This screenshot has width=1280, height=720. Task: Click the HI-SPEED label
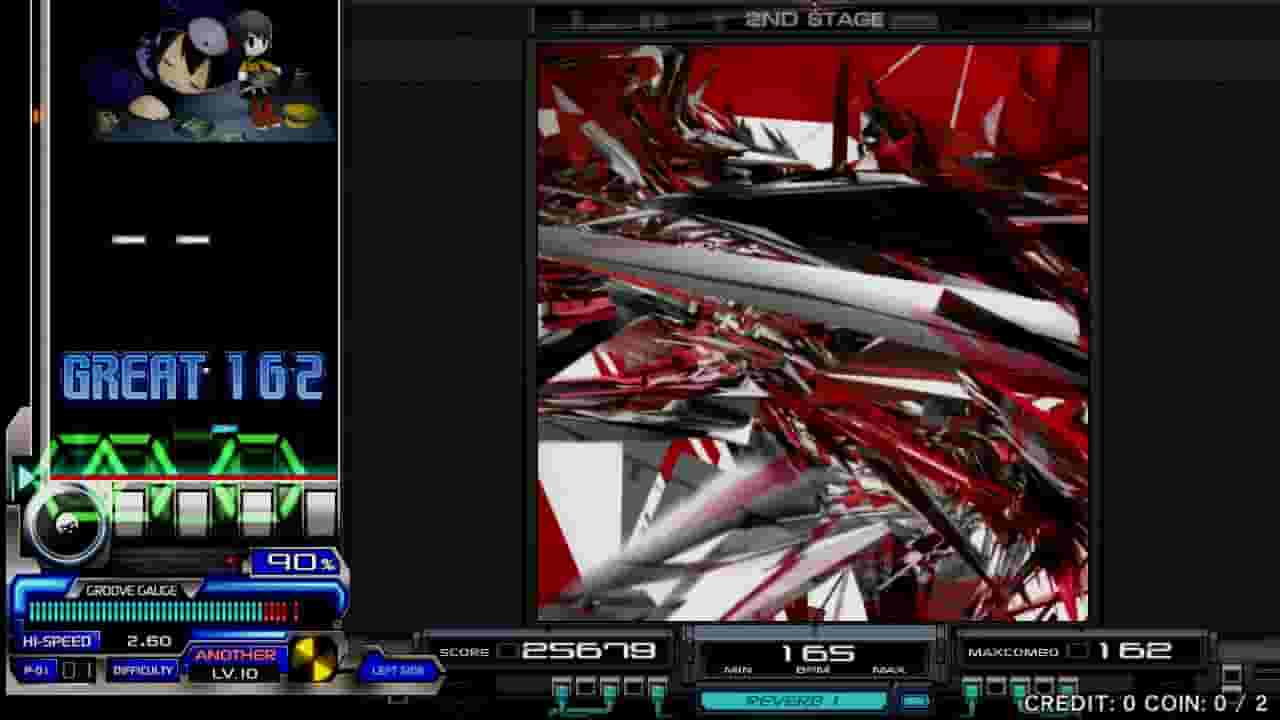[57, 641]
